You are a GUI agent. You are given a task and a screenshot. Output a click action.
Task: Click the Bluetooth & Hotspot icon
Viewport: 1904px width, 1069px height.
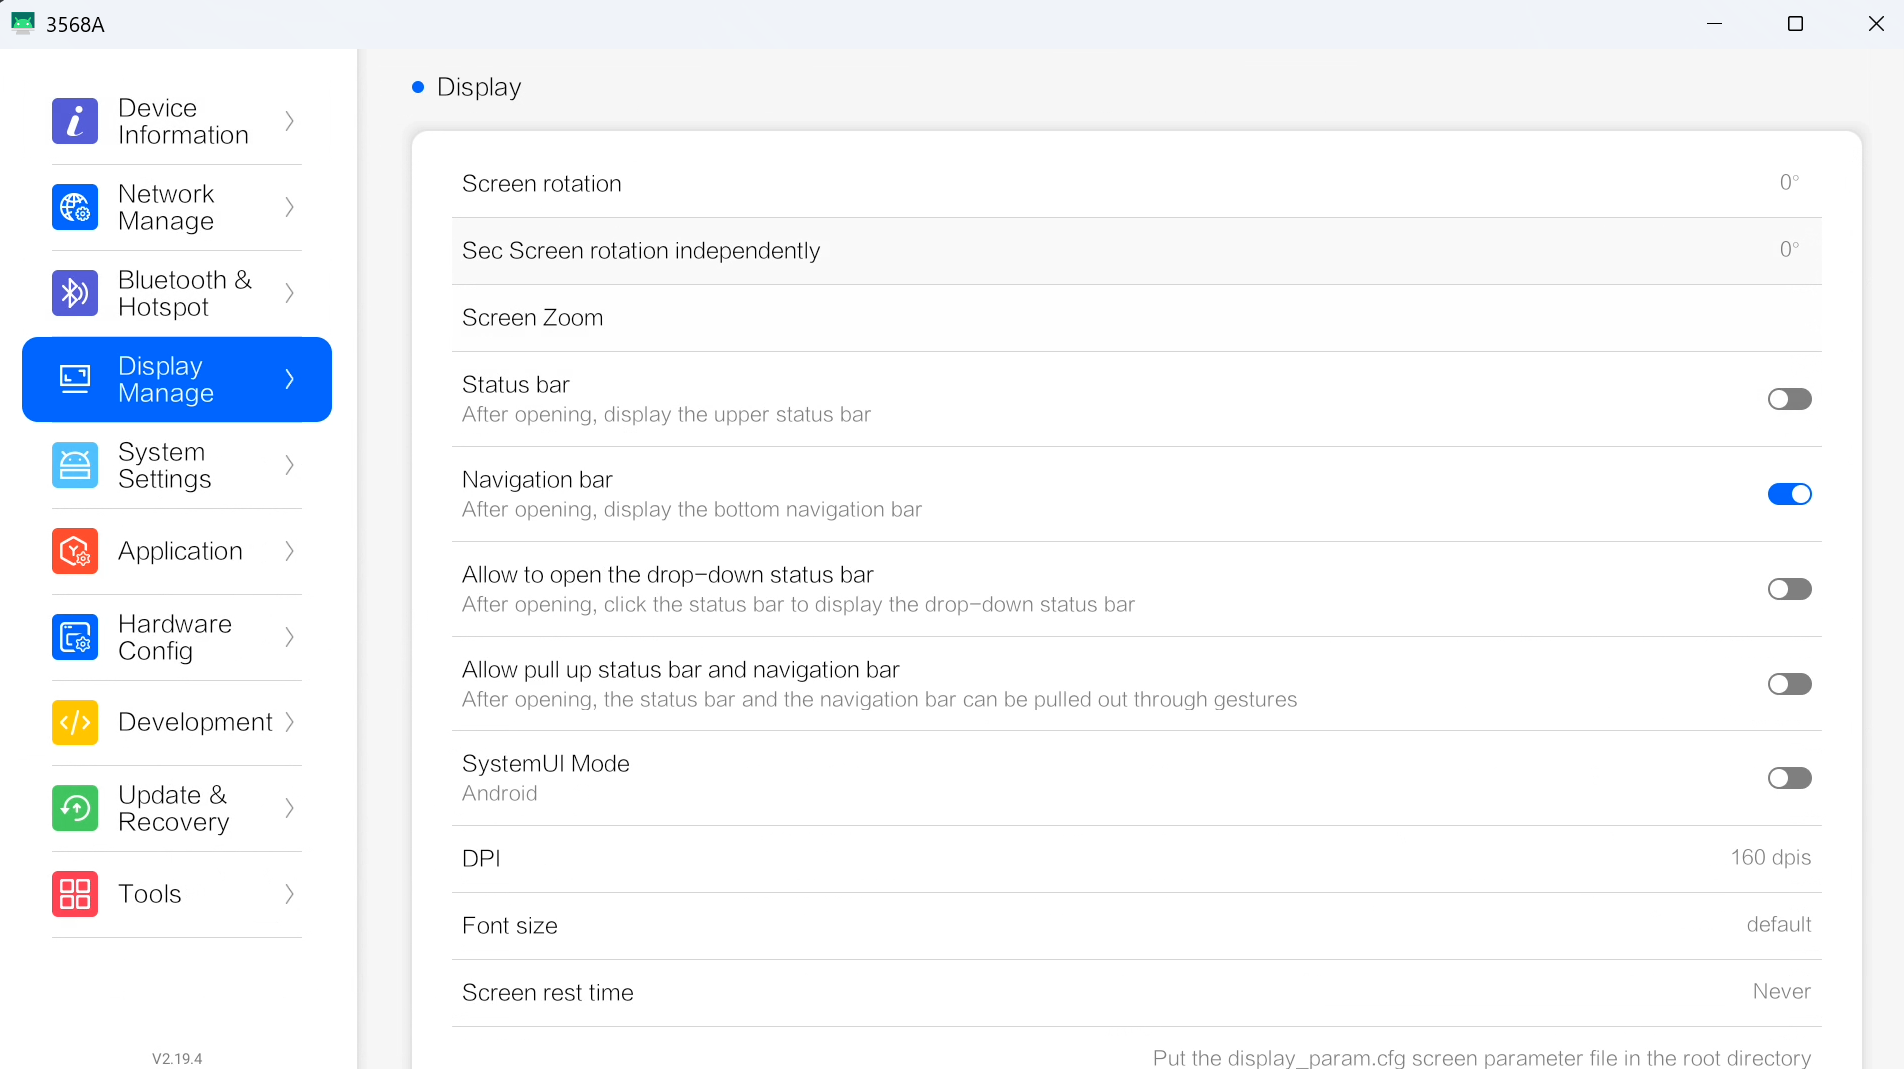[x=75, y=293]
